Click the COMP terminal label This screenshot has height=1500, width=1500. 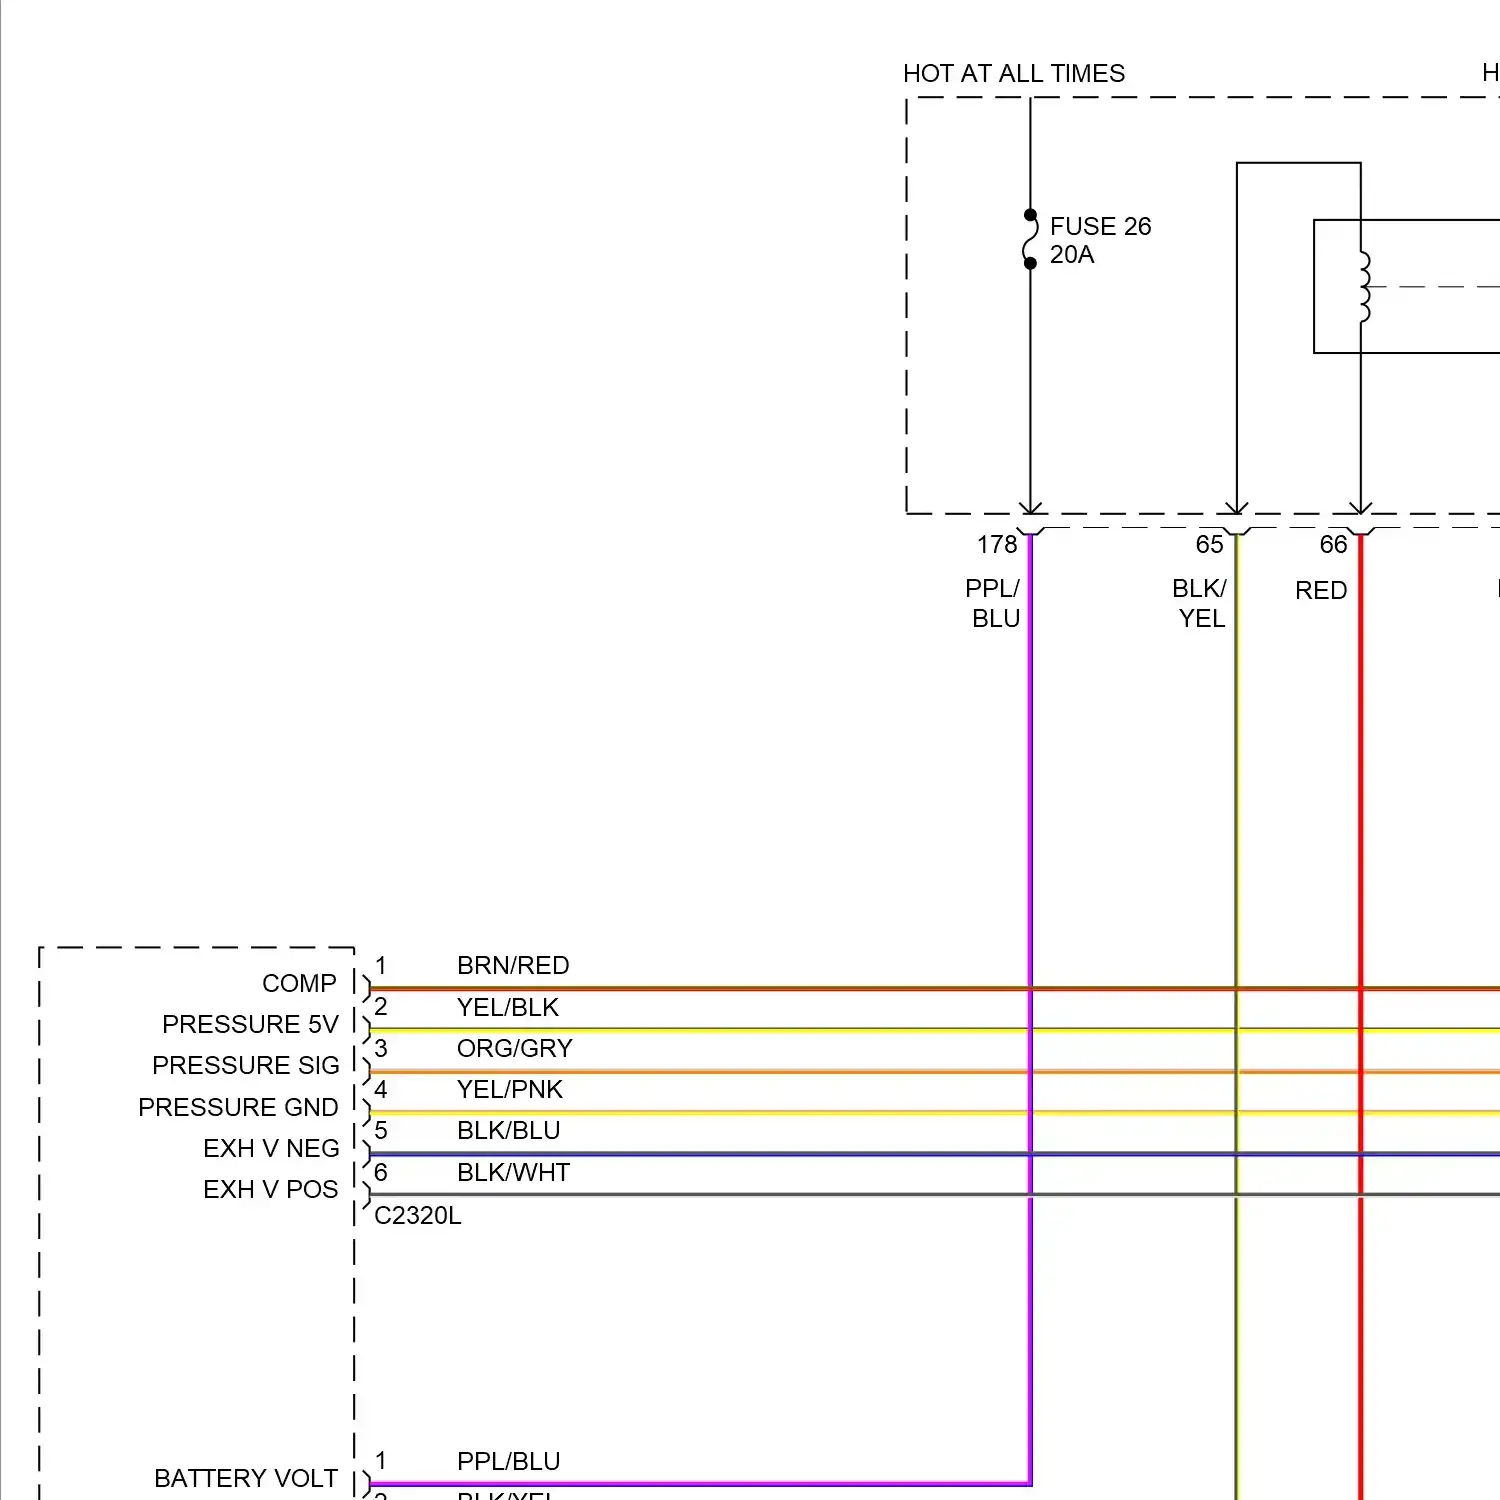299,983
